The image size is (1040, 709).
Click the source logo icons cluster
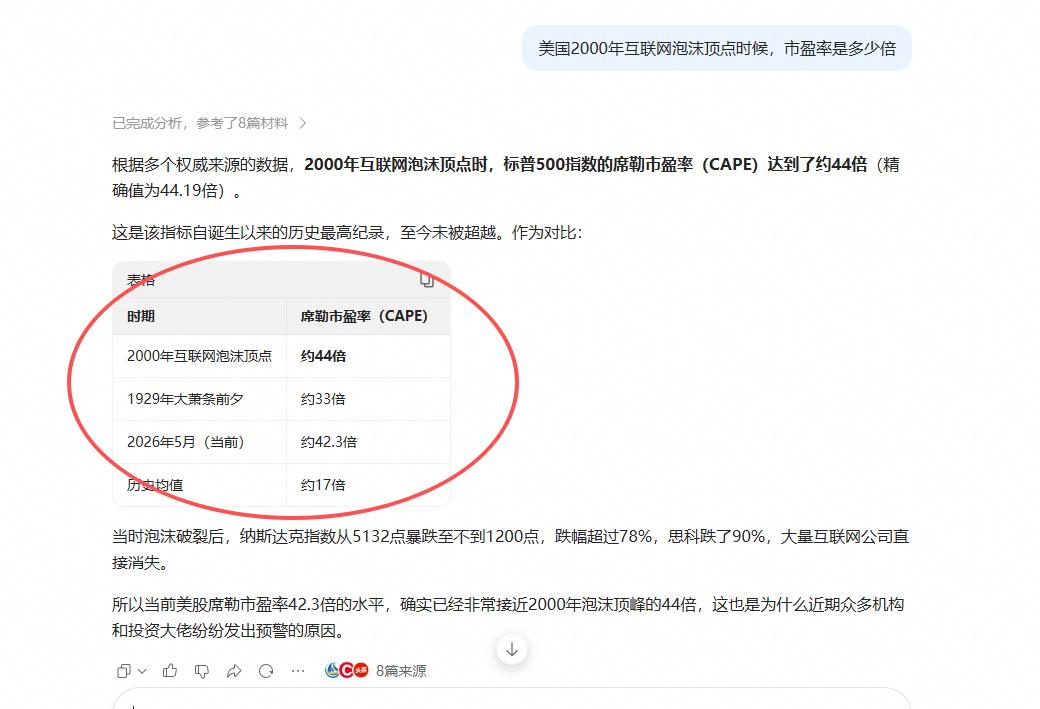[346, 671]
